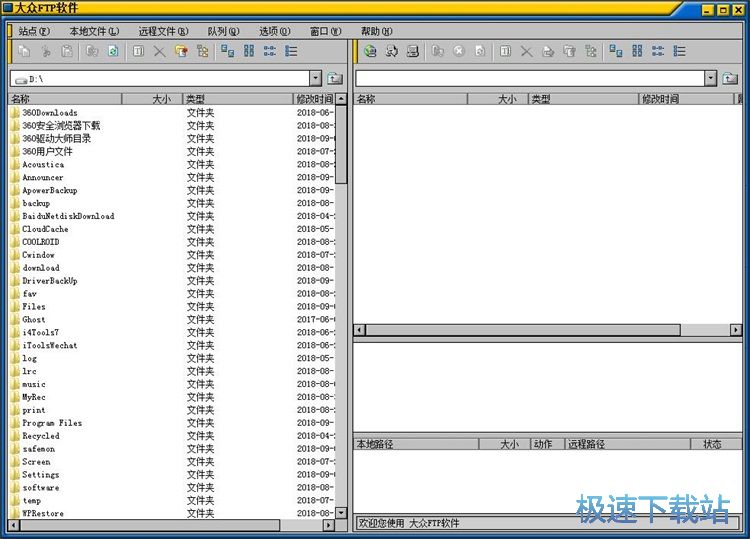Image resolution: width=750 pixels, height=539 pixels.
Task: Open the 站点 menu
Action: tap(34, 31)
